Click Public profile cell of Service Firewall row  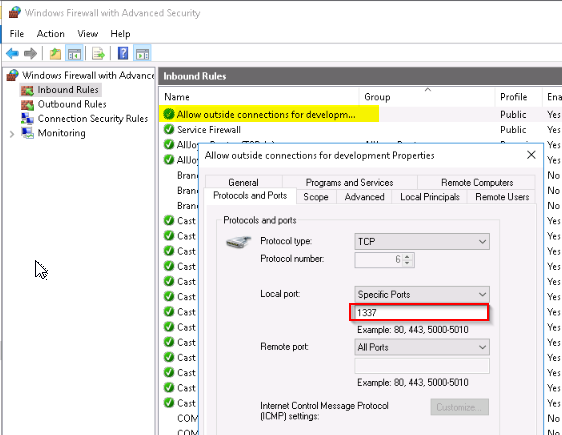(x=513, y=130)
